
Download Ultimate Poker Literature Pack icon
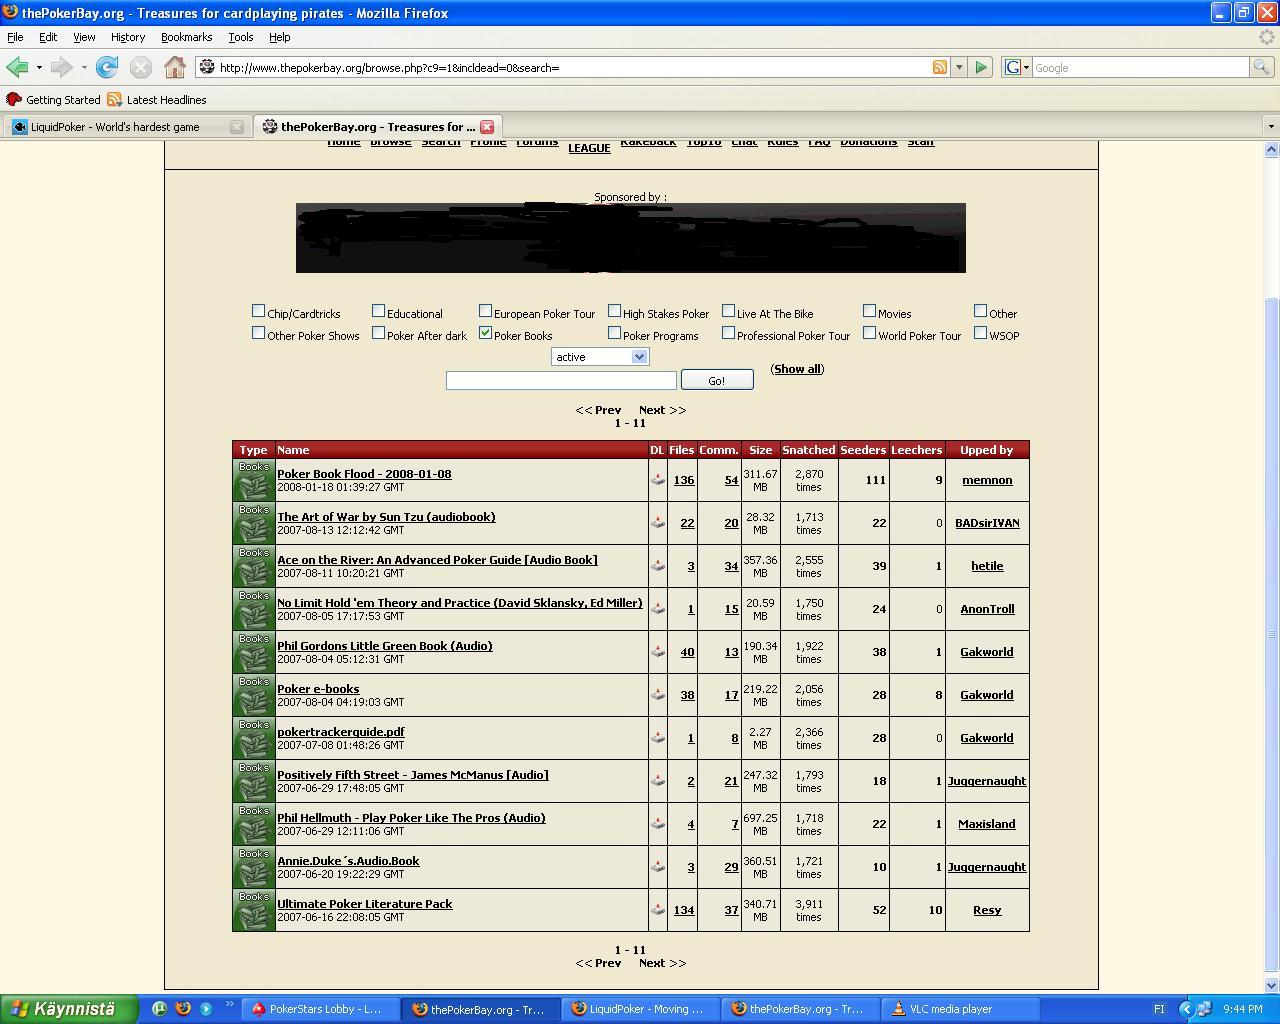pyautogui.click(x=658, y=909)
